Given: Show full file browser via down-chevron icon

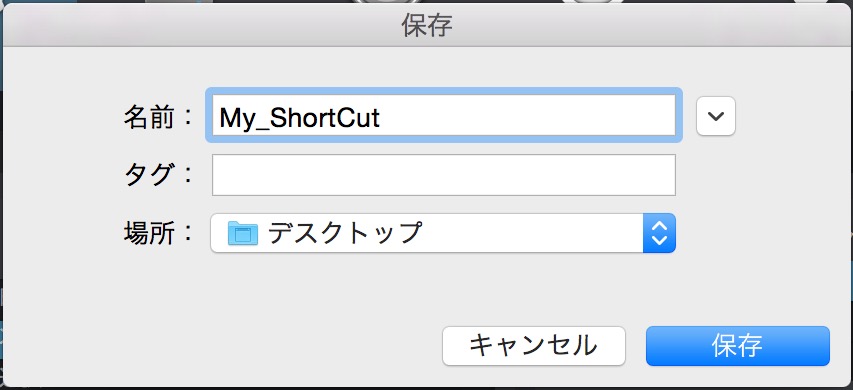Looking at the screenshot, I should tap(716, 116).
